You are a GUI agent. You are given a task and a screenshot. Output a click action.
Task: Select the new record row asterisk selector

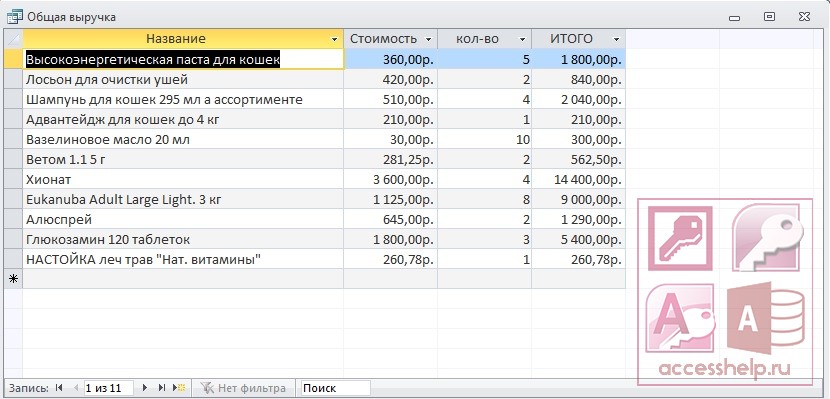click(x=13, y=279)
